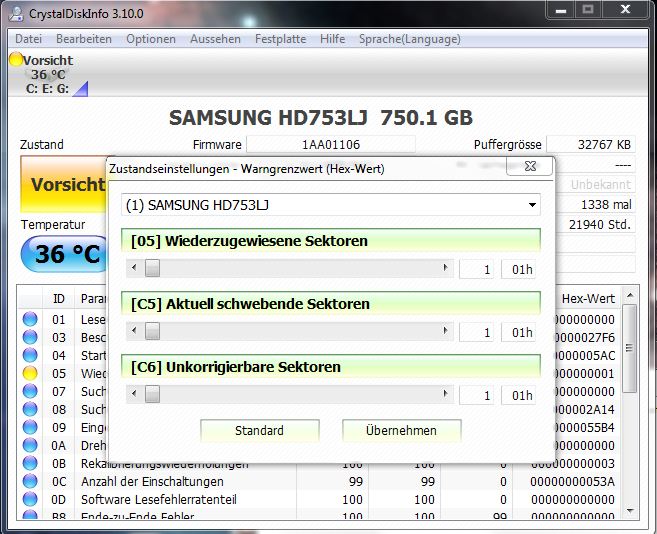Select the Anzahl der Einschaltungen row
Viewport: 657px width, 534px height.
[319, 482]
